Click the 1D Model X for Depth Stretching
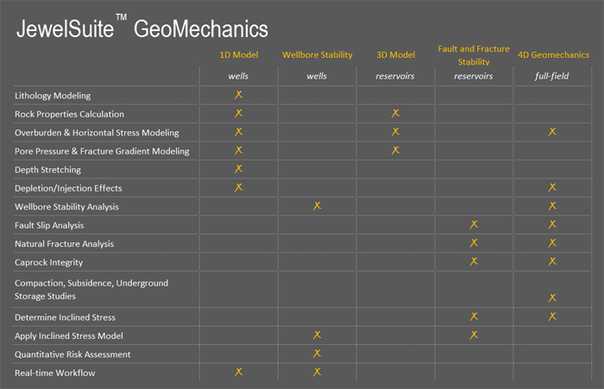 point(238,169)
